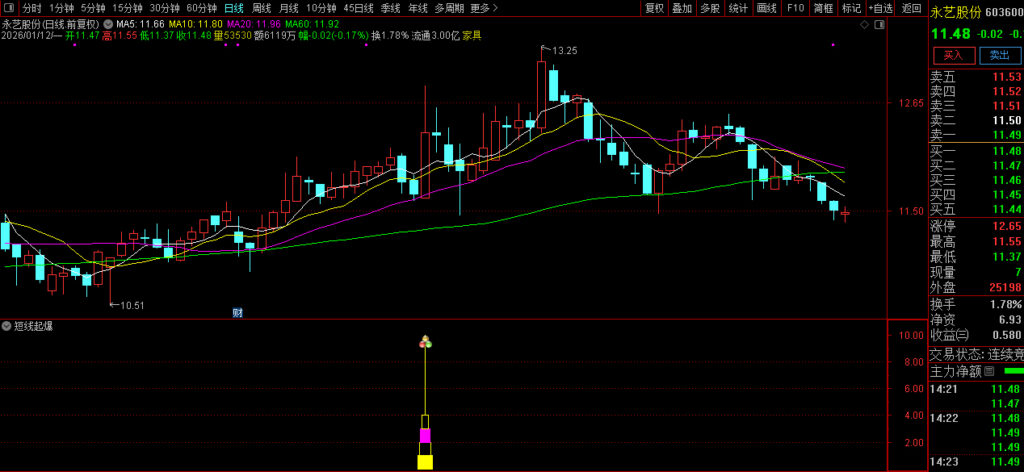Toggle the left sidebar panel icon

pyautogui.click(x=9, y=7)
